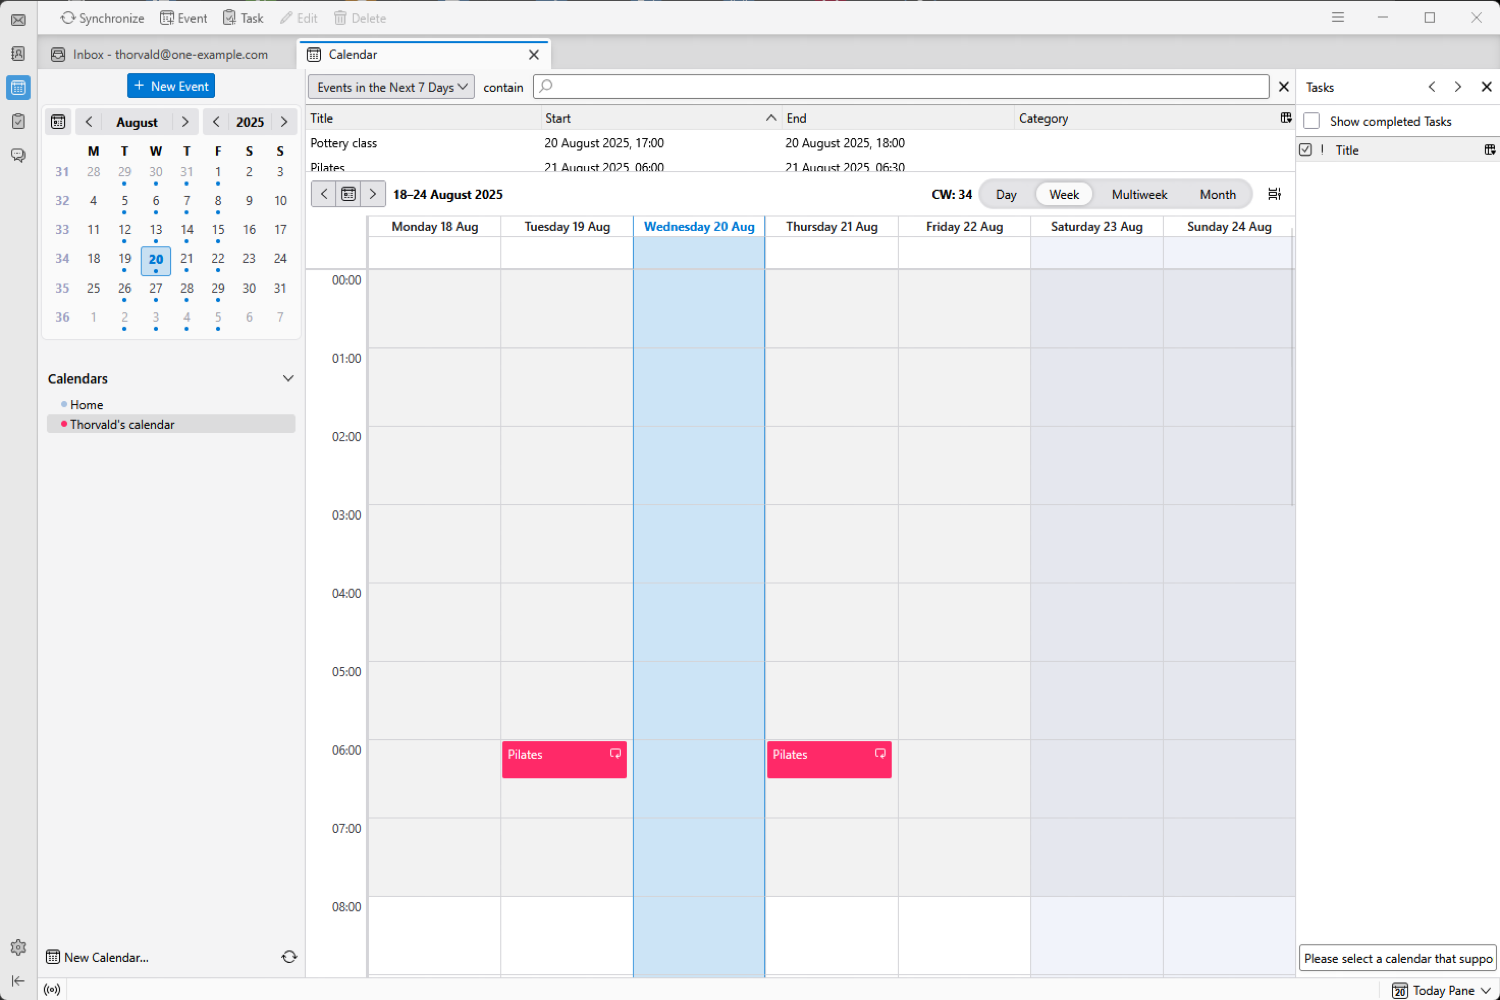
Task: Switch to Month view
Action: [1217, 194]
